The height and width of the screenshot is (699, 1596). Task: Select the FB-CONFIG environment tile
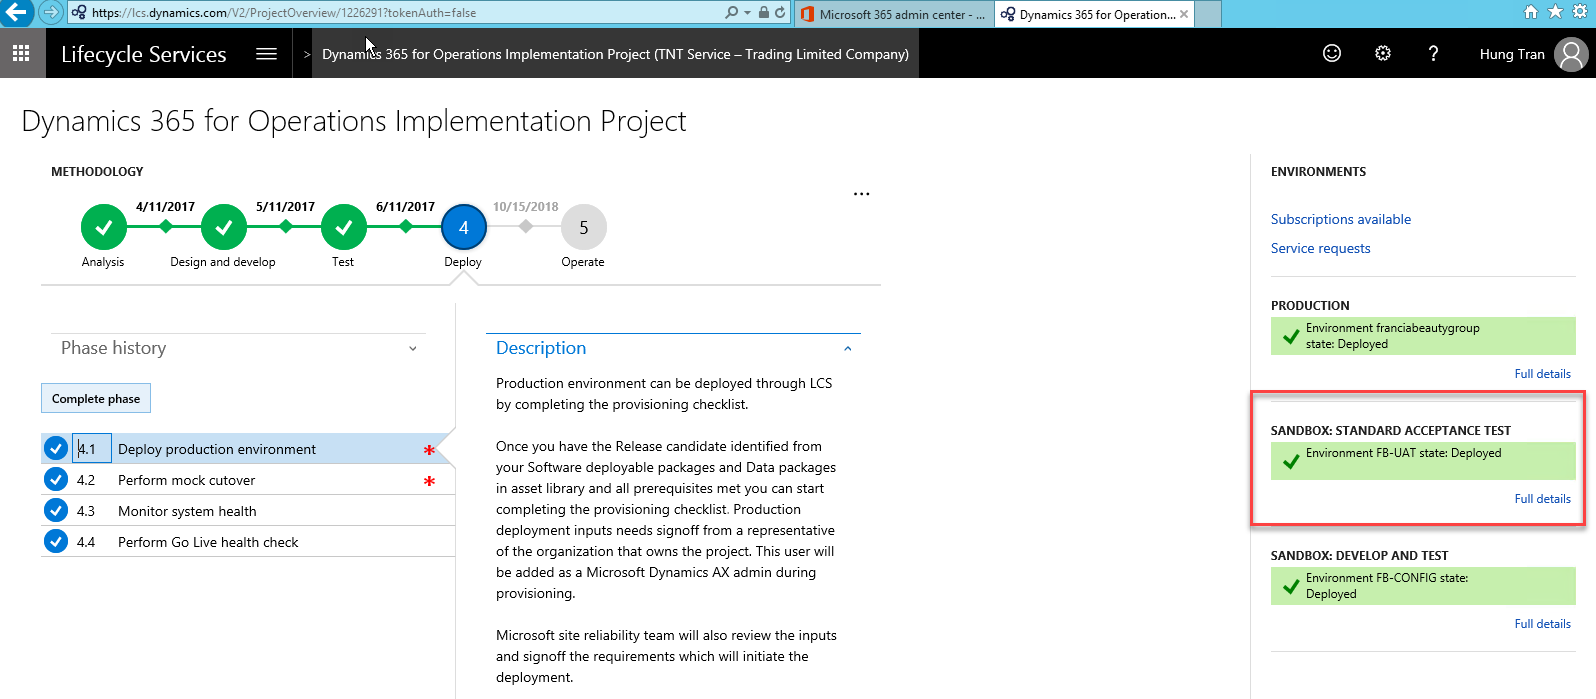click(x=1423, y=586)
